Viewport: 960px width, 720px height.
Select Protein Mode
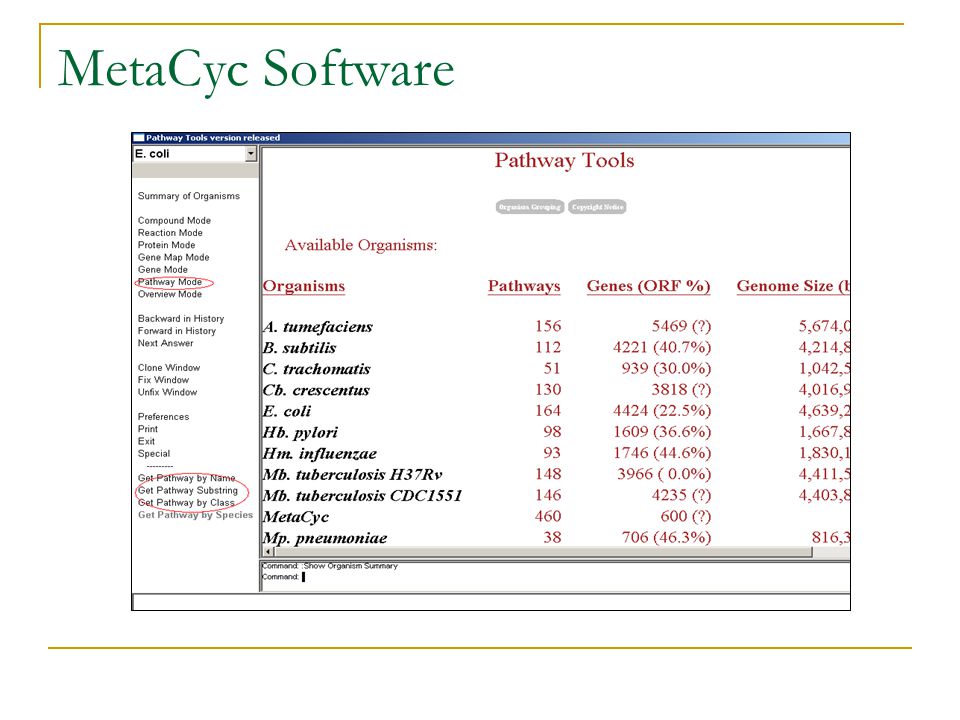[166, 245]
